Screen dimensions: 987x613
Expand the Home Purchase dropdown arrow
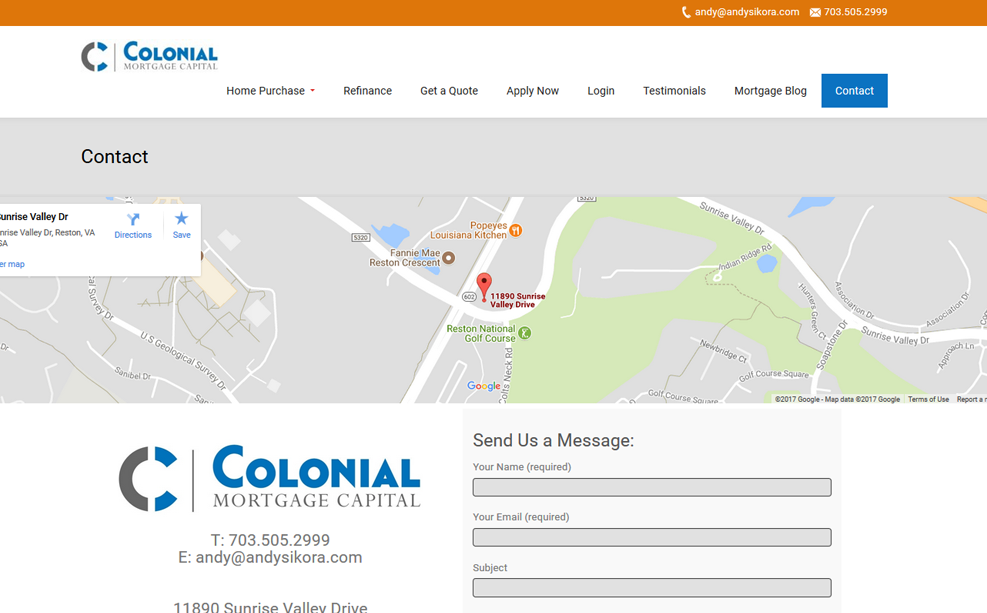pyautogui.click(x=312, y=91)
